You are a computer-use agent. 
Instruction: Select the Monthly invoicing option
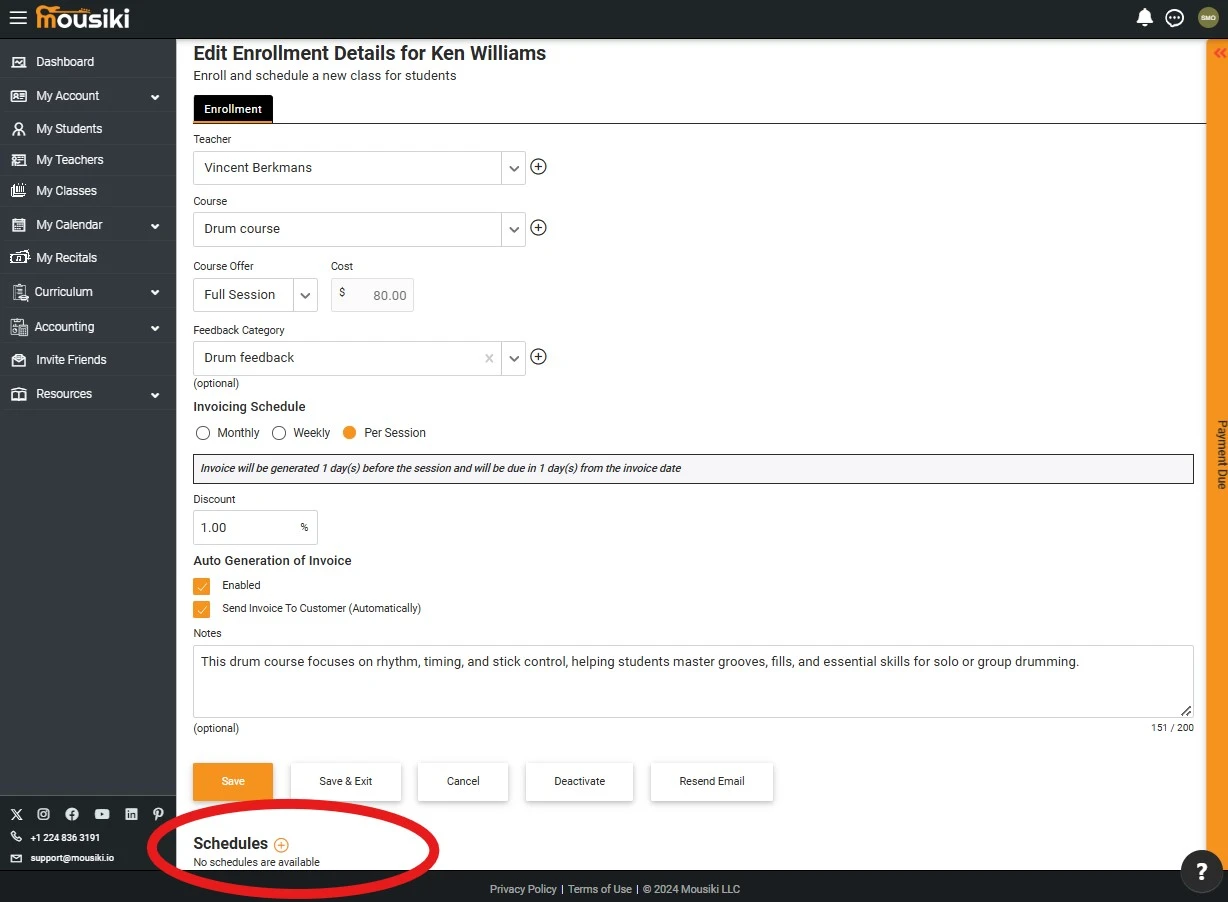coord(203,433)
